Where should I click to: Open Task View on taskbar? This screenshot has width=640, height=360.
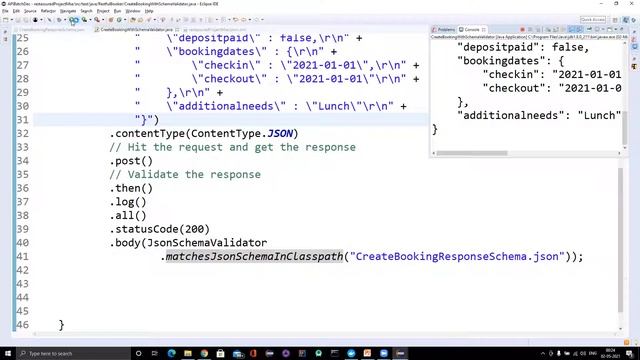(x=155, y=353)
